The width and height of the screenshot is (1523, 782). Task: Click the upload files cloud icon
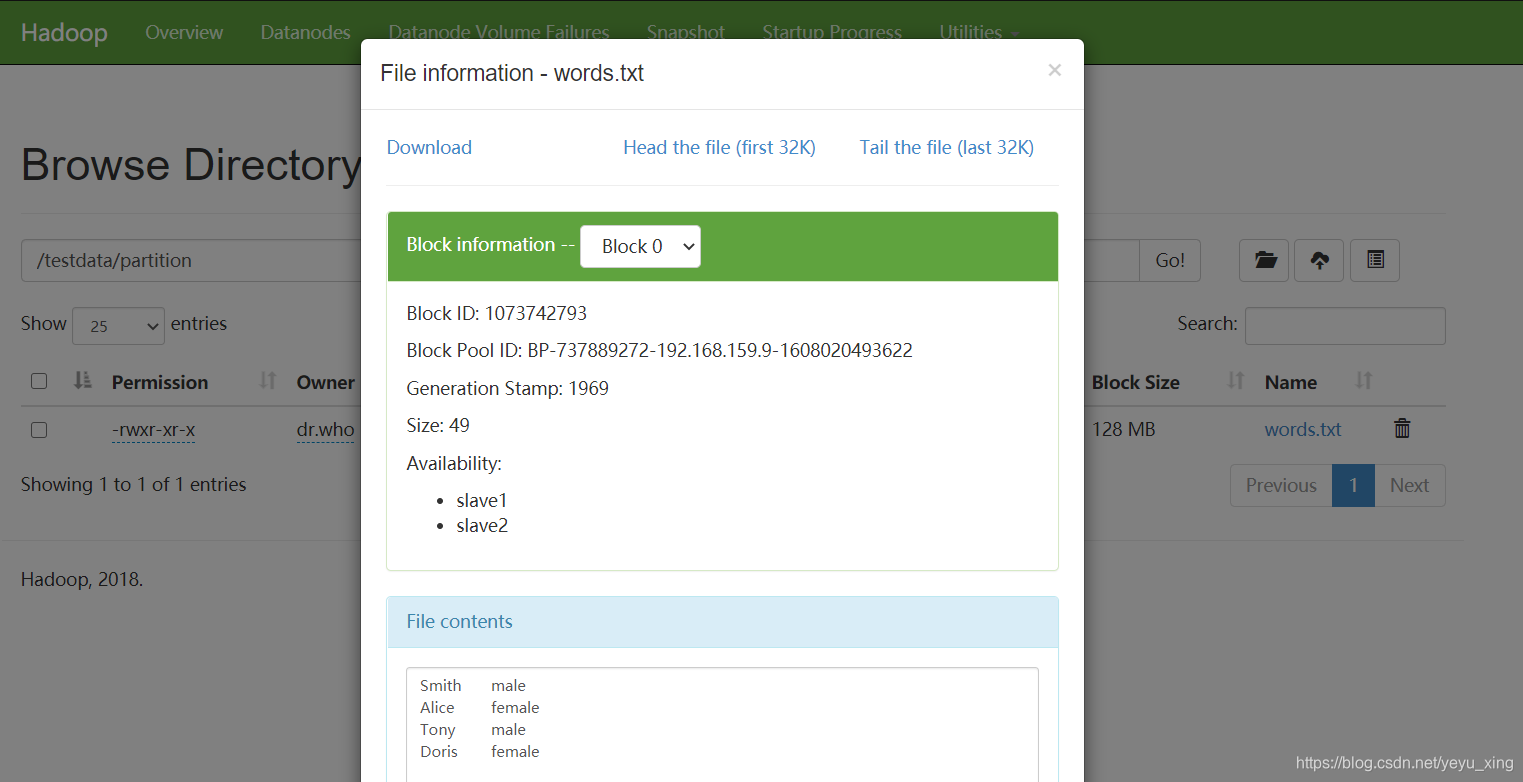click(x=1320, y=260)
